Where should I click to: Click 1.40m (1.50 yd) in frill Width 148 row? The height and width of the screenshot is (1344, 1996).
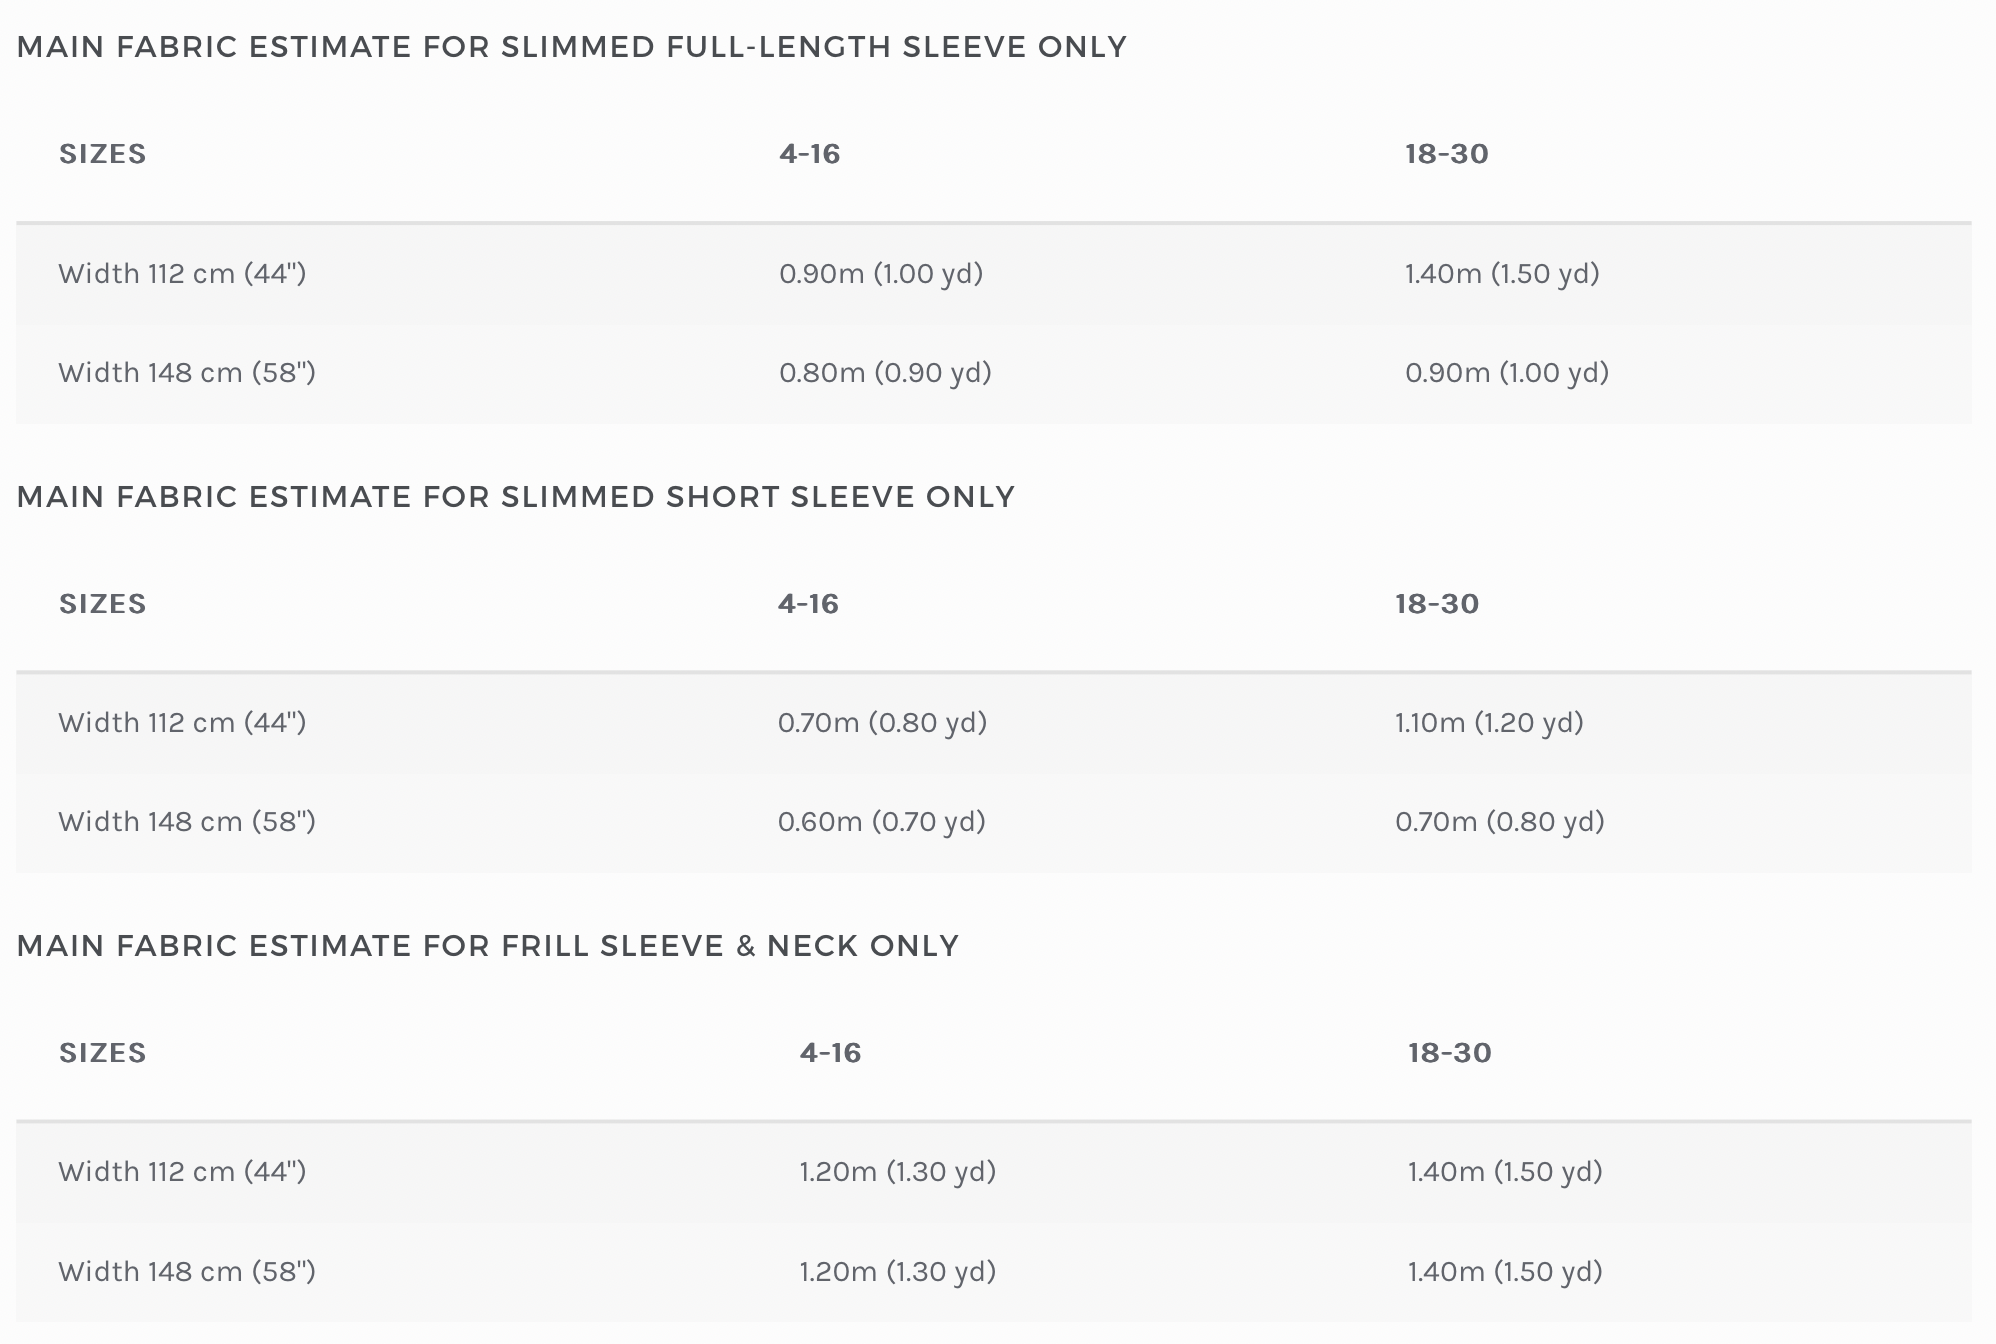point(1505,1271)
